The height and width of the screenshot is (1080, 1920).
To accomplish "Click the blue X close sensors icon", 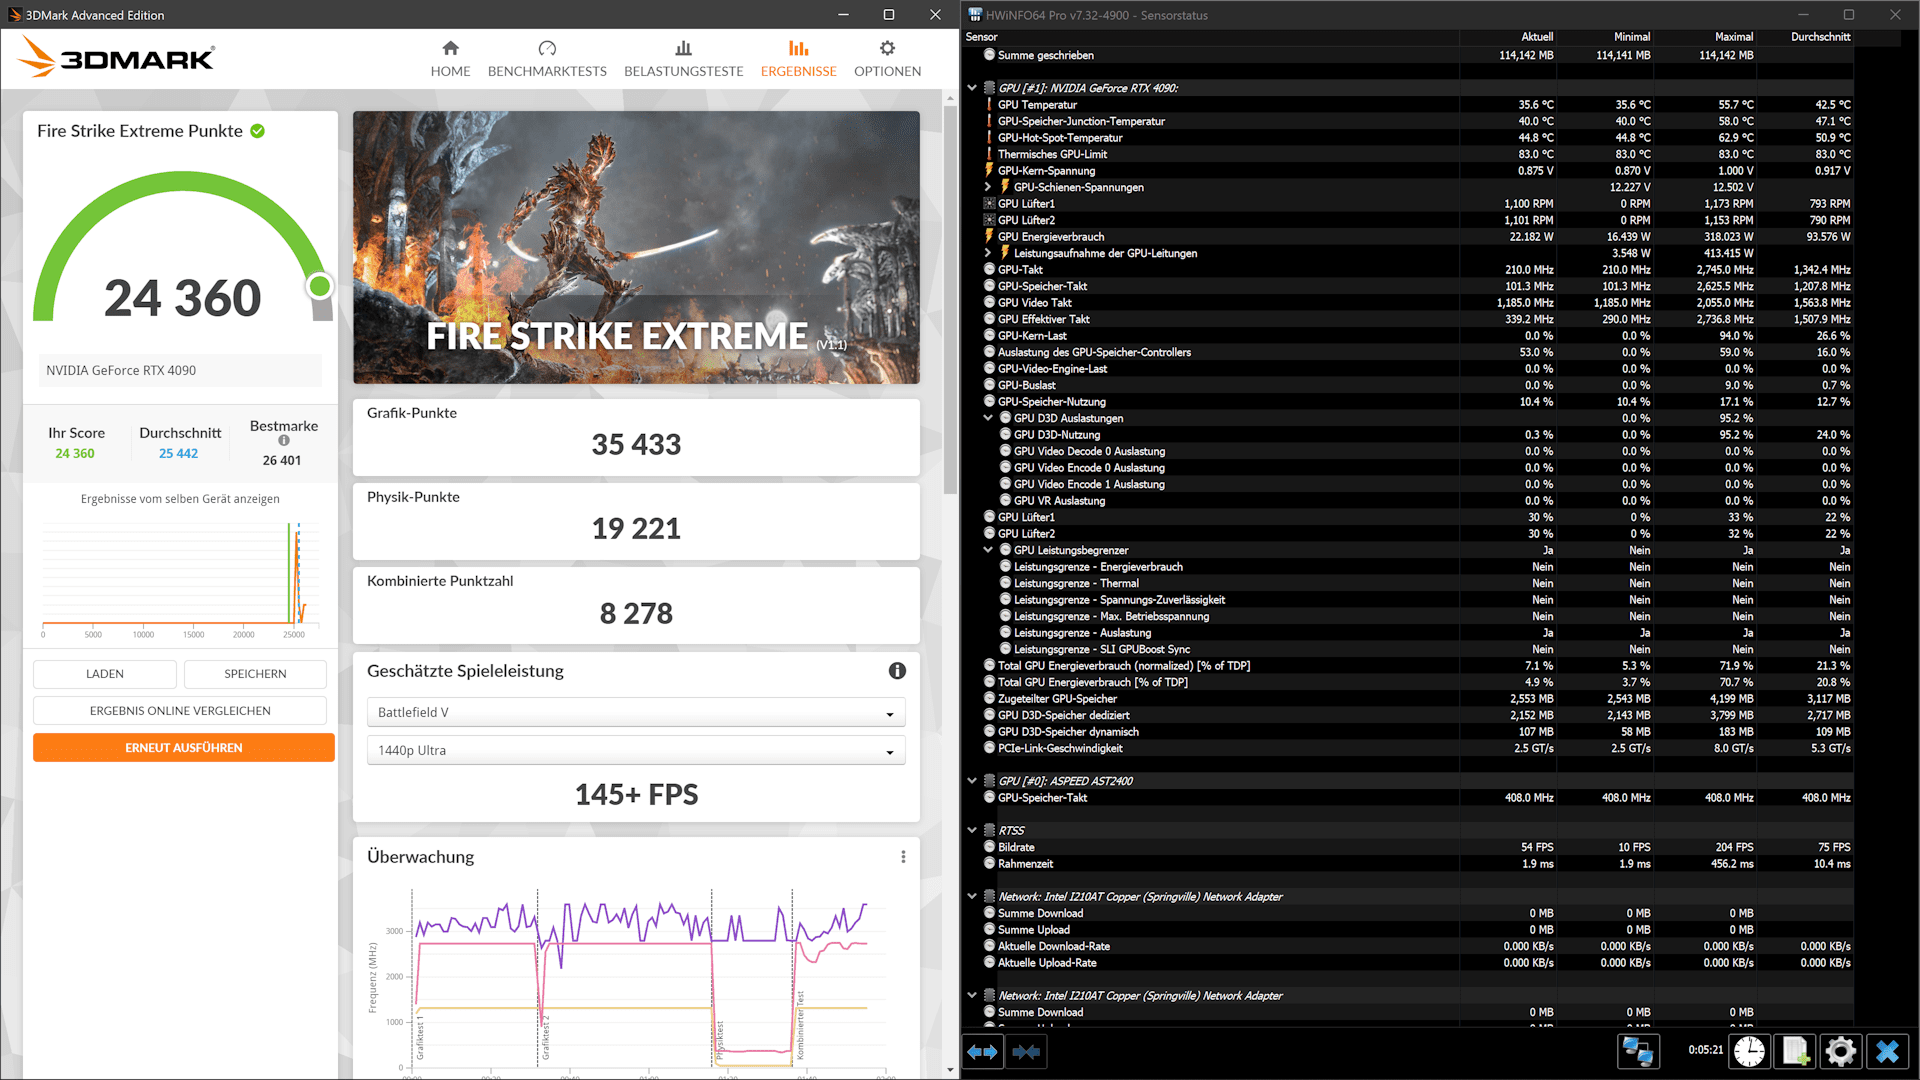I will click(x=1887, y=1052).
